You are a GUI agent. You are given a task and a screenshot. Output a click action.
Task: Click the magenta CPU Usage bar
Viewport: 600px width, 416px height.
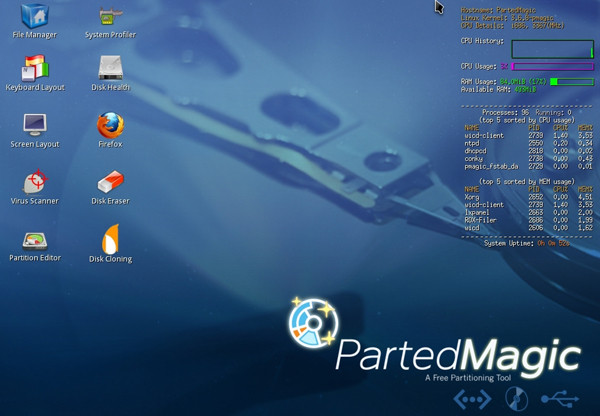(552, 66)
